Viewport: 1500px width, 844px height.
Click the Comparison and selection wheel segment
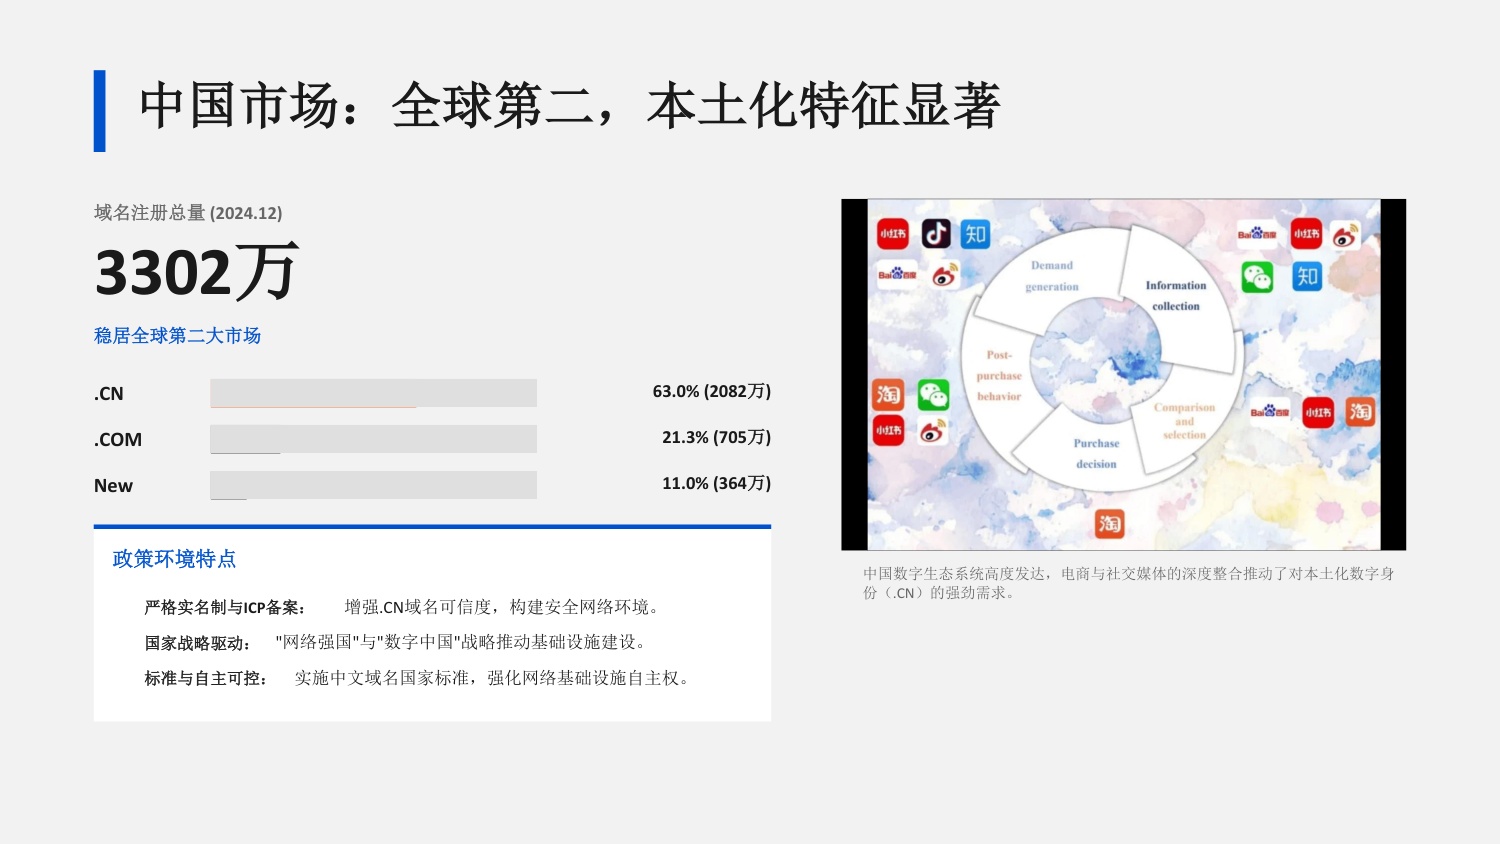tap(1185, 421)
